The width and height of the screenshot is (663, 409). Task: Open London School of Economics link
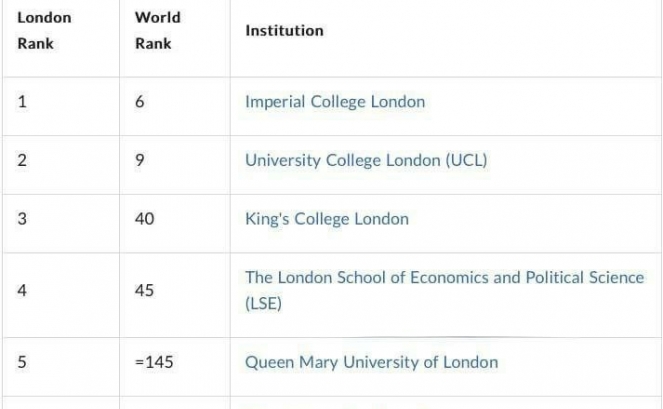coord(444,291)
